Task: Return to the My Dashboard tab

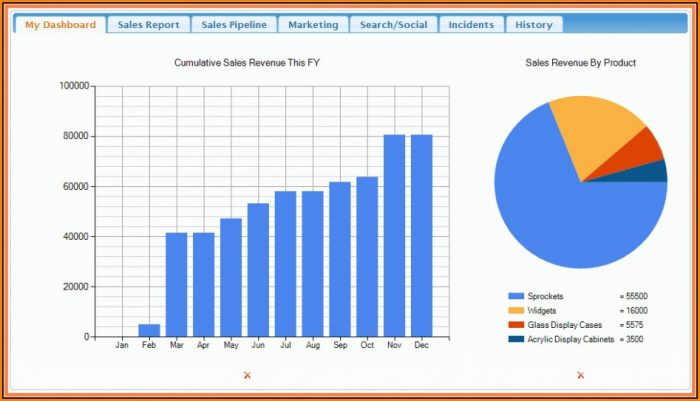Action: (x=61, y=25)
